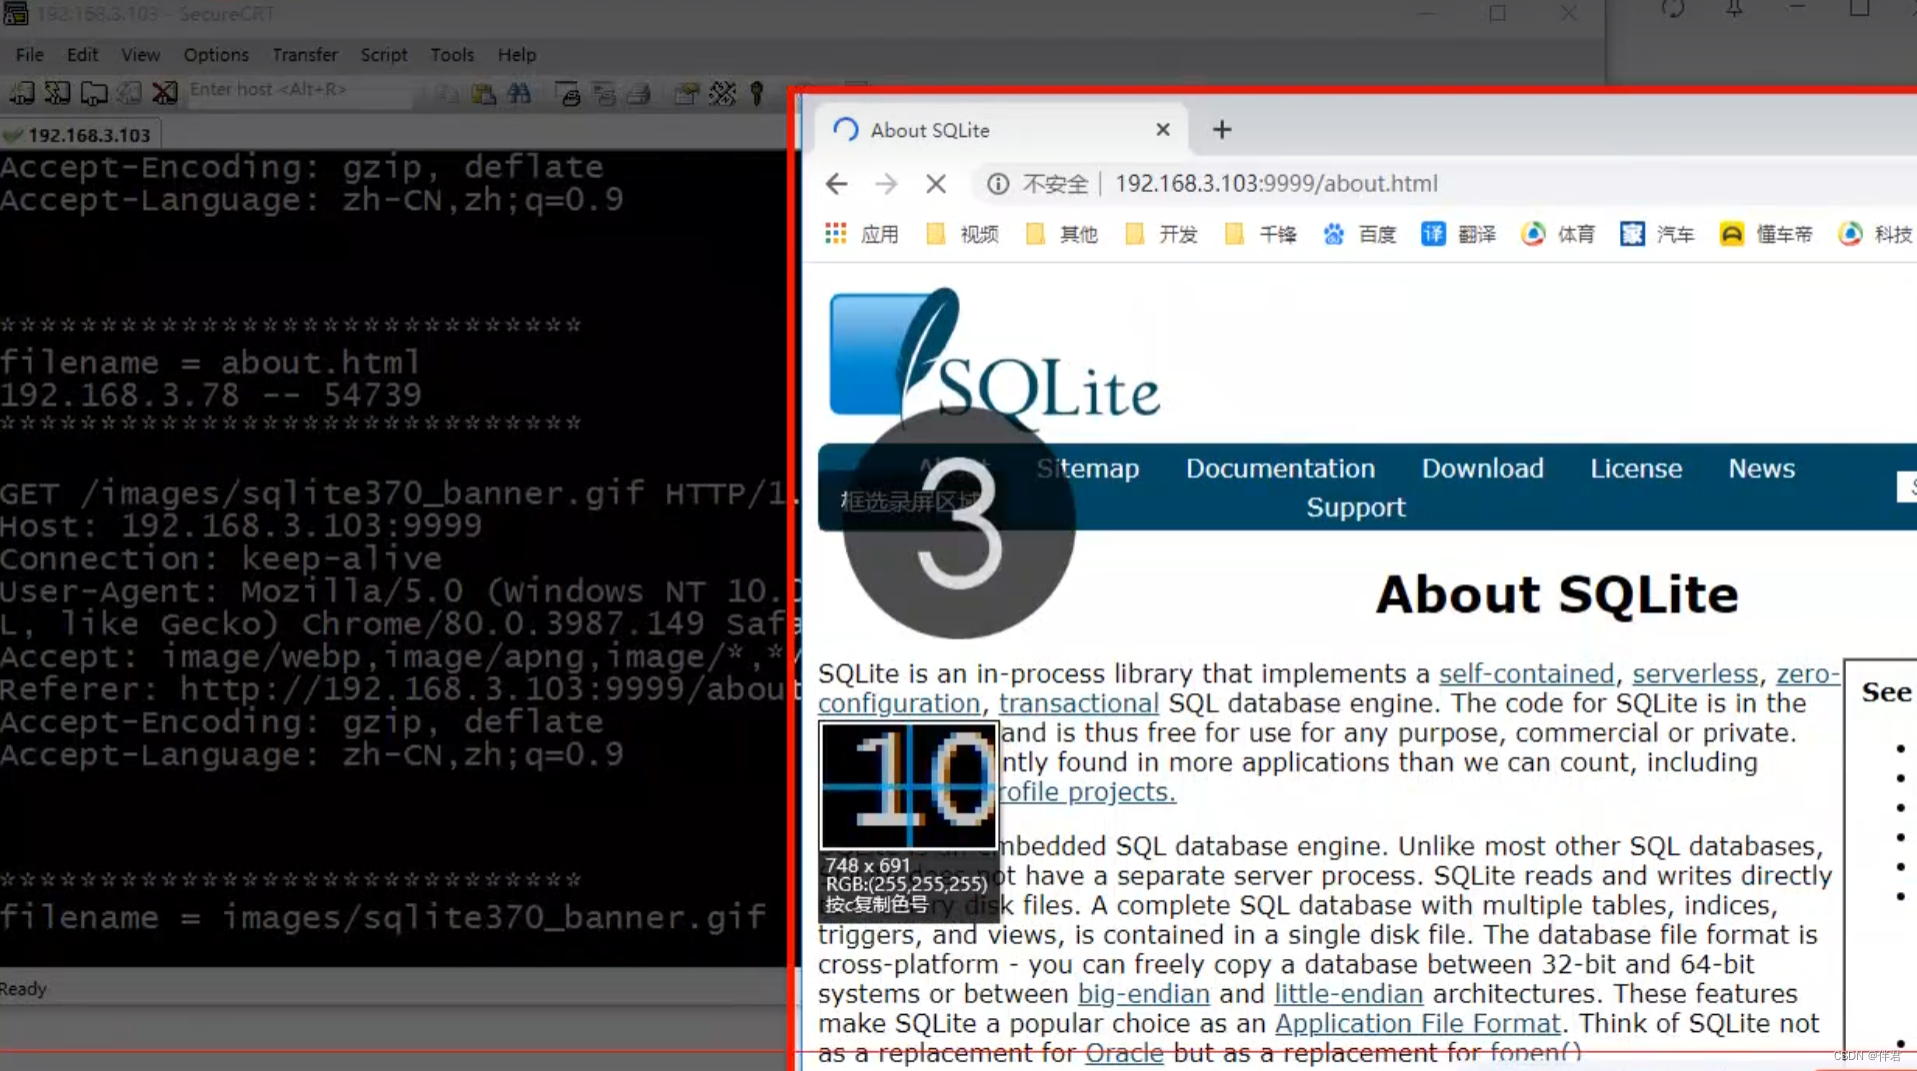This screenshot has height=1071, width=1917.
Task: Click Print Screen icon in SecureCRT toolbar
Action: tap(568, 94)
